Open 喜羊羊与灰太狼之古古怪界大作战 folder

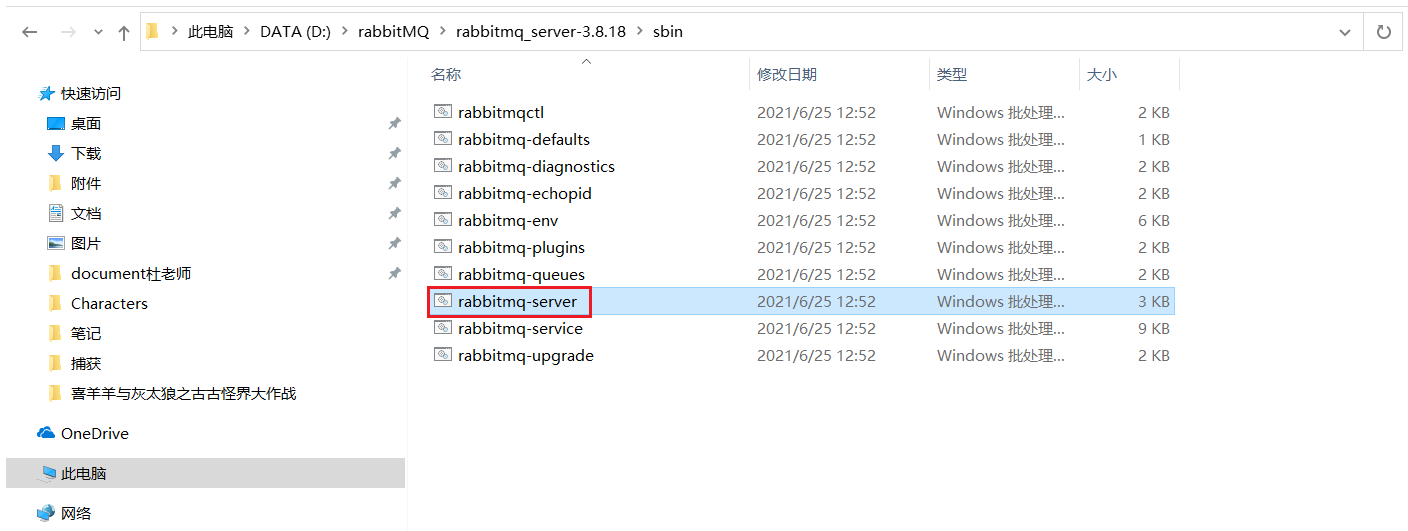point(183,393)
